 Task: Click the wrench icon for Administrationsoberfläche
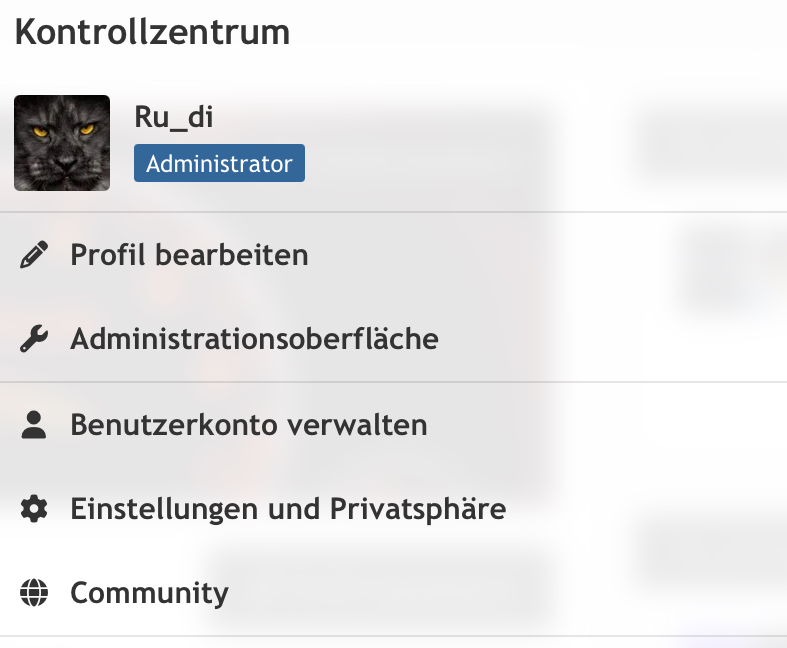pos(34,340)
